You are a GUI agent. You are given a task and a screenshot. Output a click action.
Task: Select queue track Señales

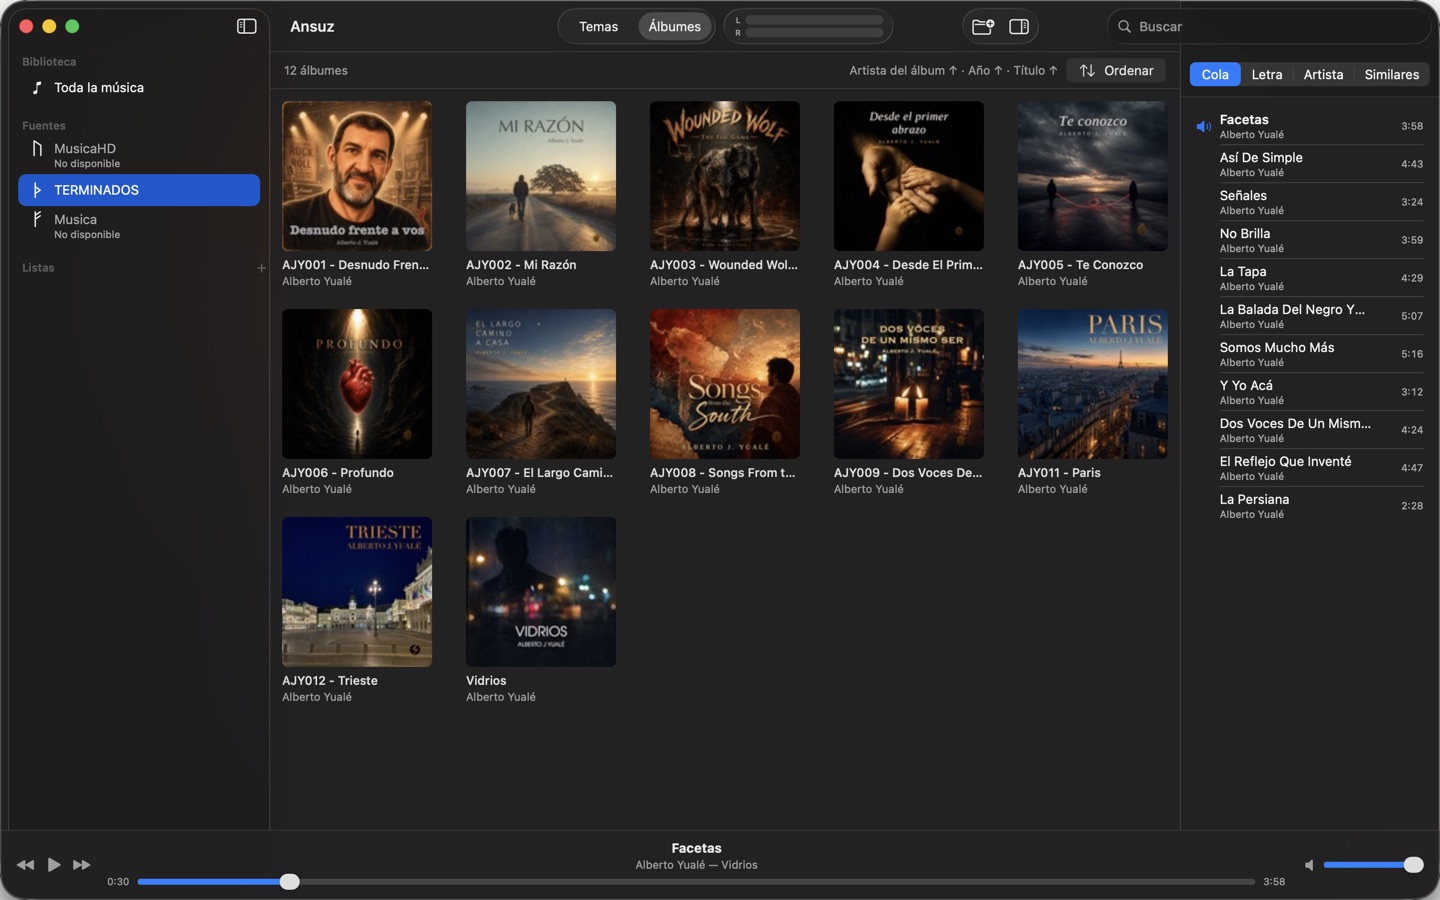[x=1309, y=202]
